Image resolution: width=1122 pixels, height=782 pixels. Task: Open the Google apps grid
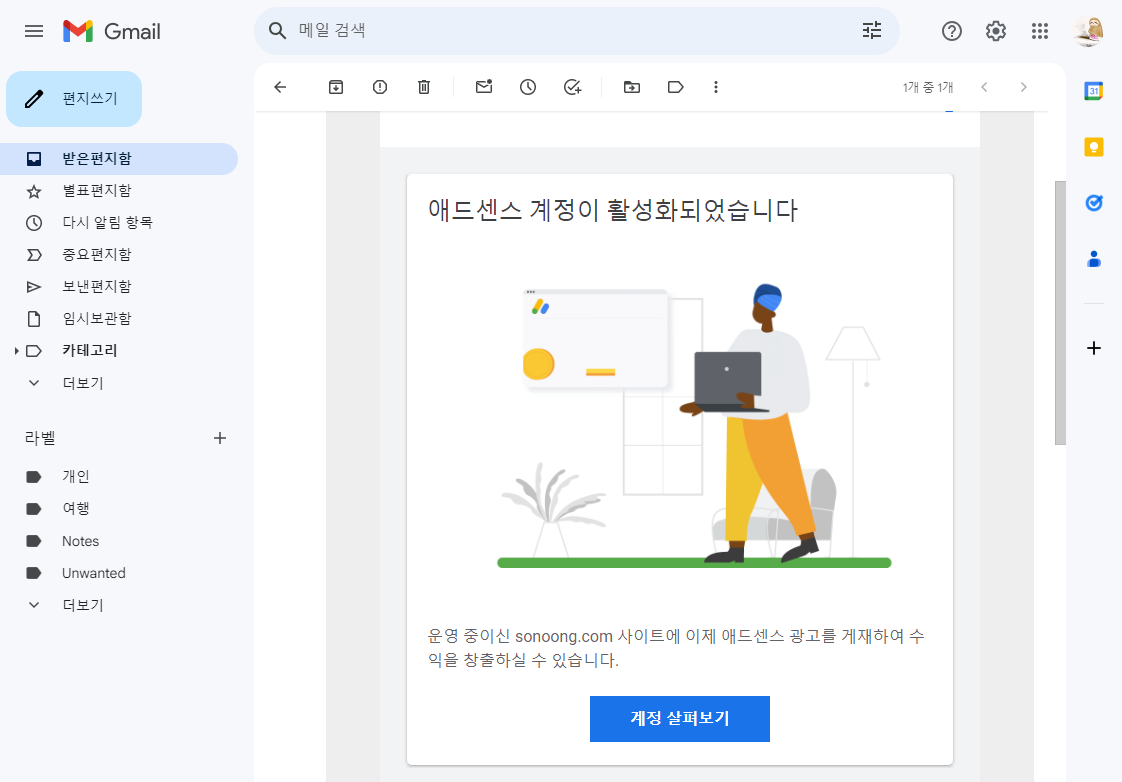pyautogui.click(x=1040, y=31)
